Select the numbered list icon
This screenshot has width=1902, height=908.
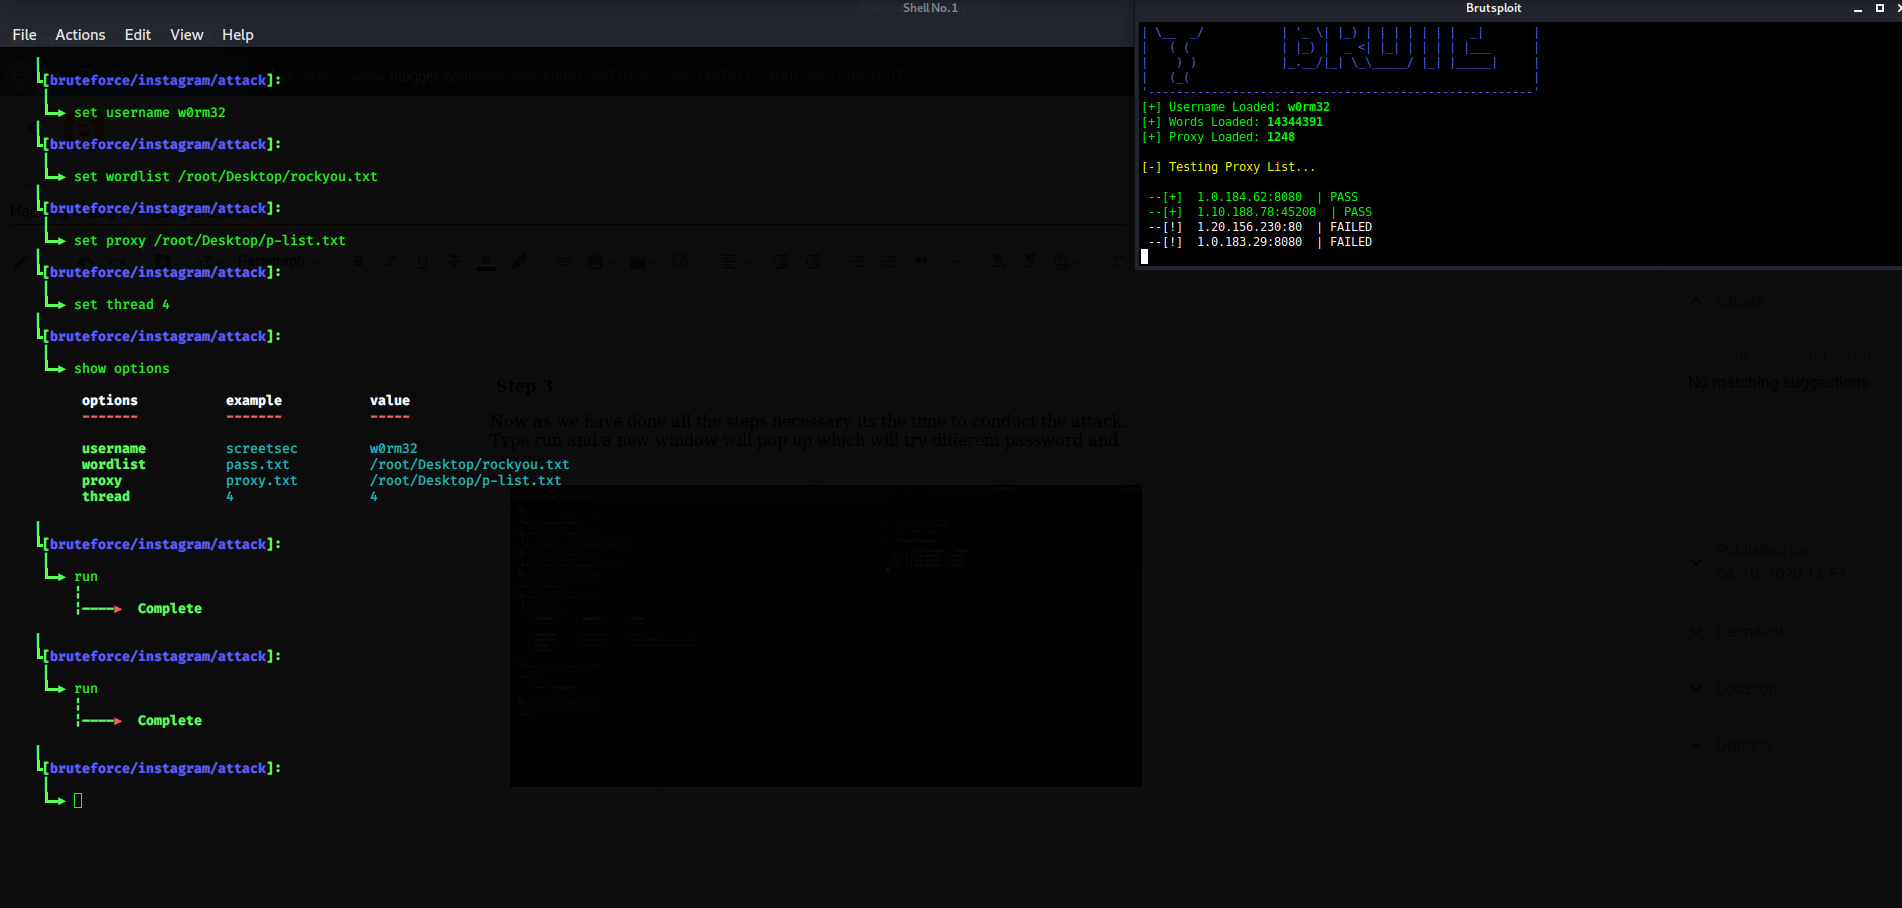[889, 261]
